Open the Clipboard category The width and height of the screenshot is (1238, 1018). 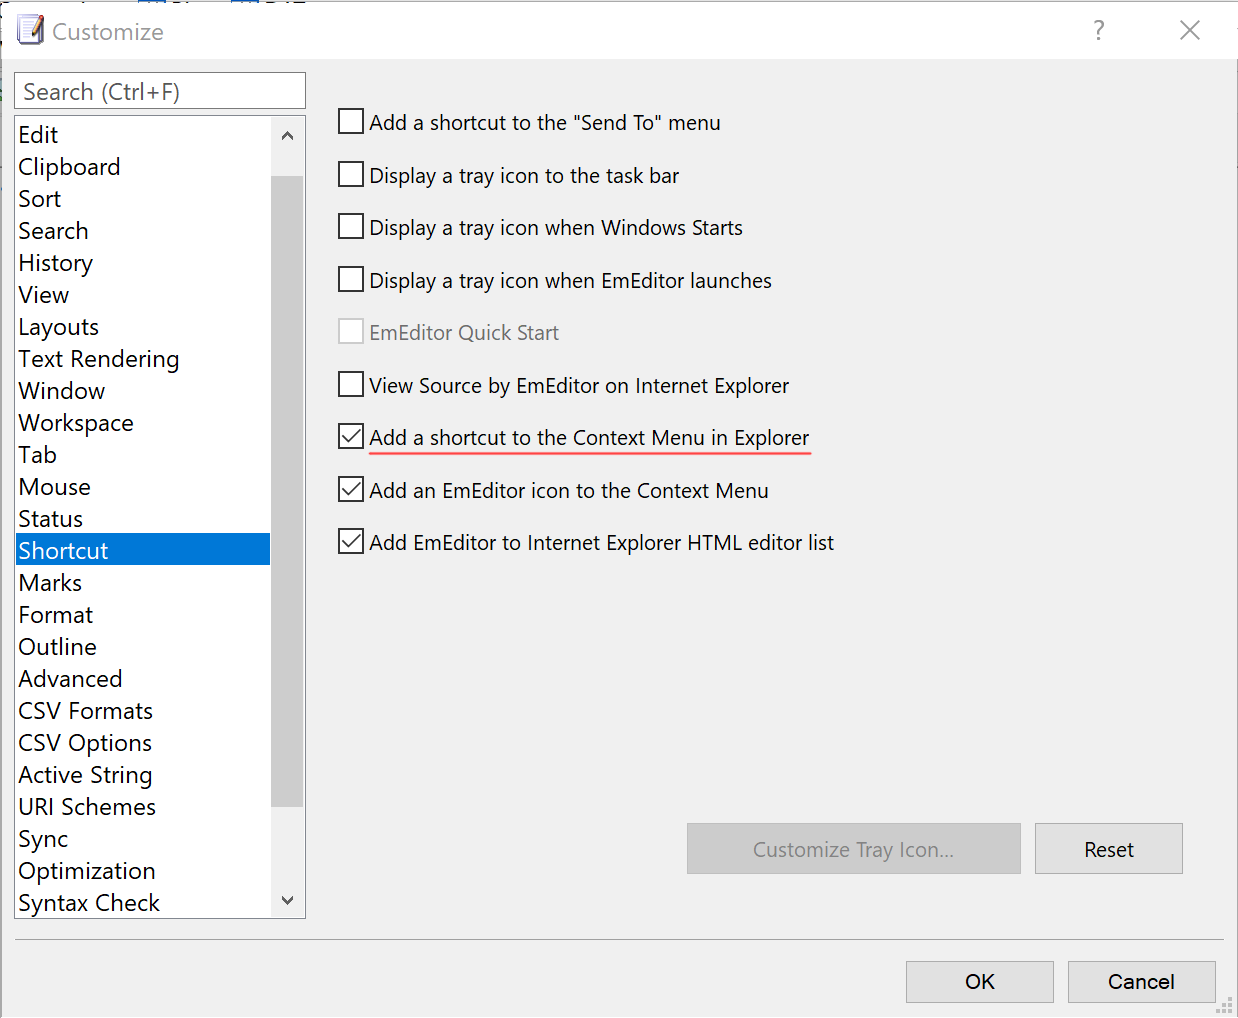143,167
